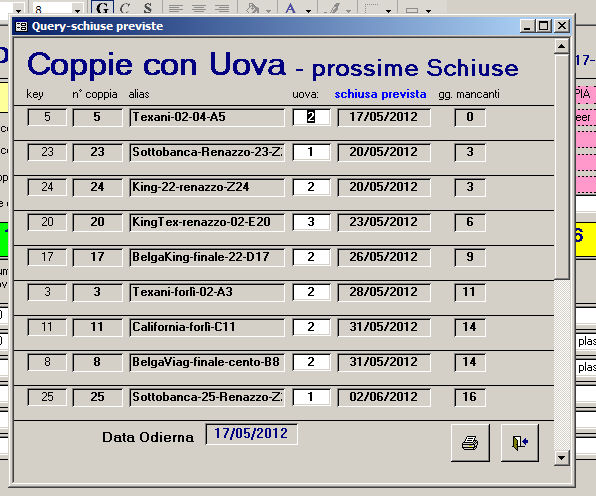The width and height of the screenshot is (596, 496).
Task: Click the vertical scrollbar thumb
Action: point(561,166)
